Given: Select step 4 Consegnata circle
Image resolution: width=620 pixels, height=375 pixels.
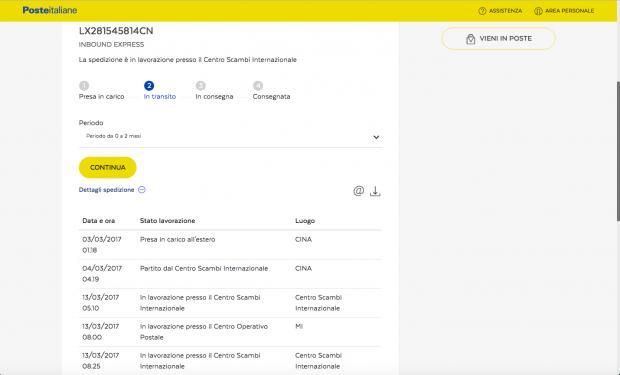Looking at the screenshot, I should click(x=258, y=85).
